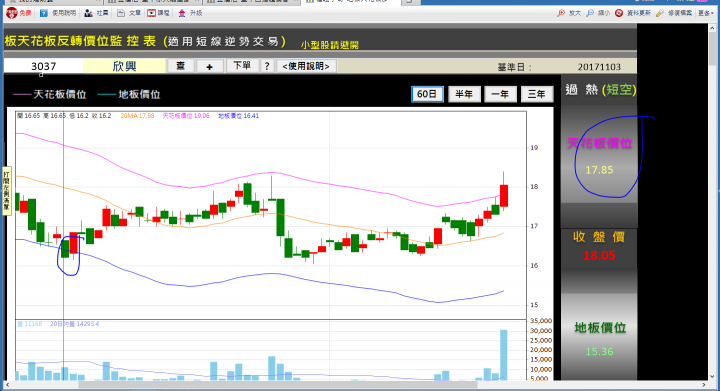Click the horizontal scrollbar left arrow
This screenshot has width=720, height=391.
coord(7,385)
